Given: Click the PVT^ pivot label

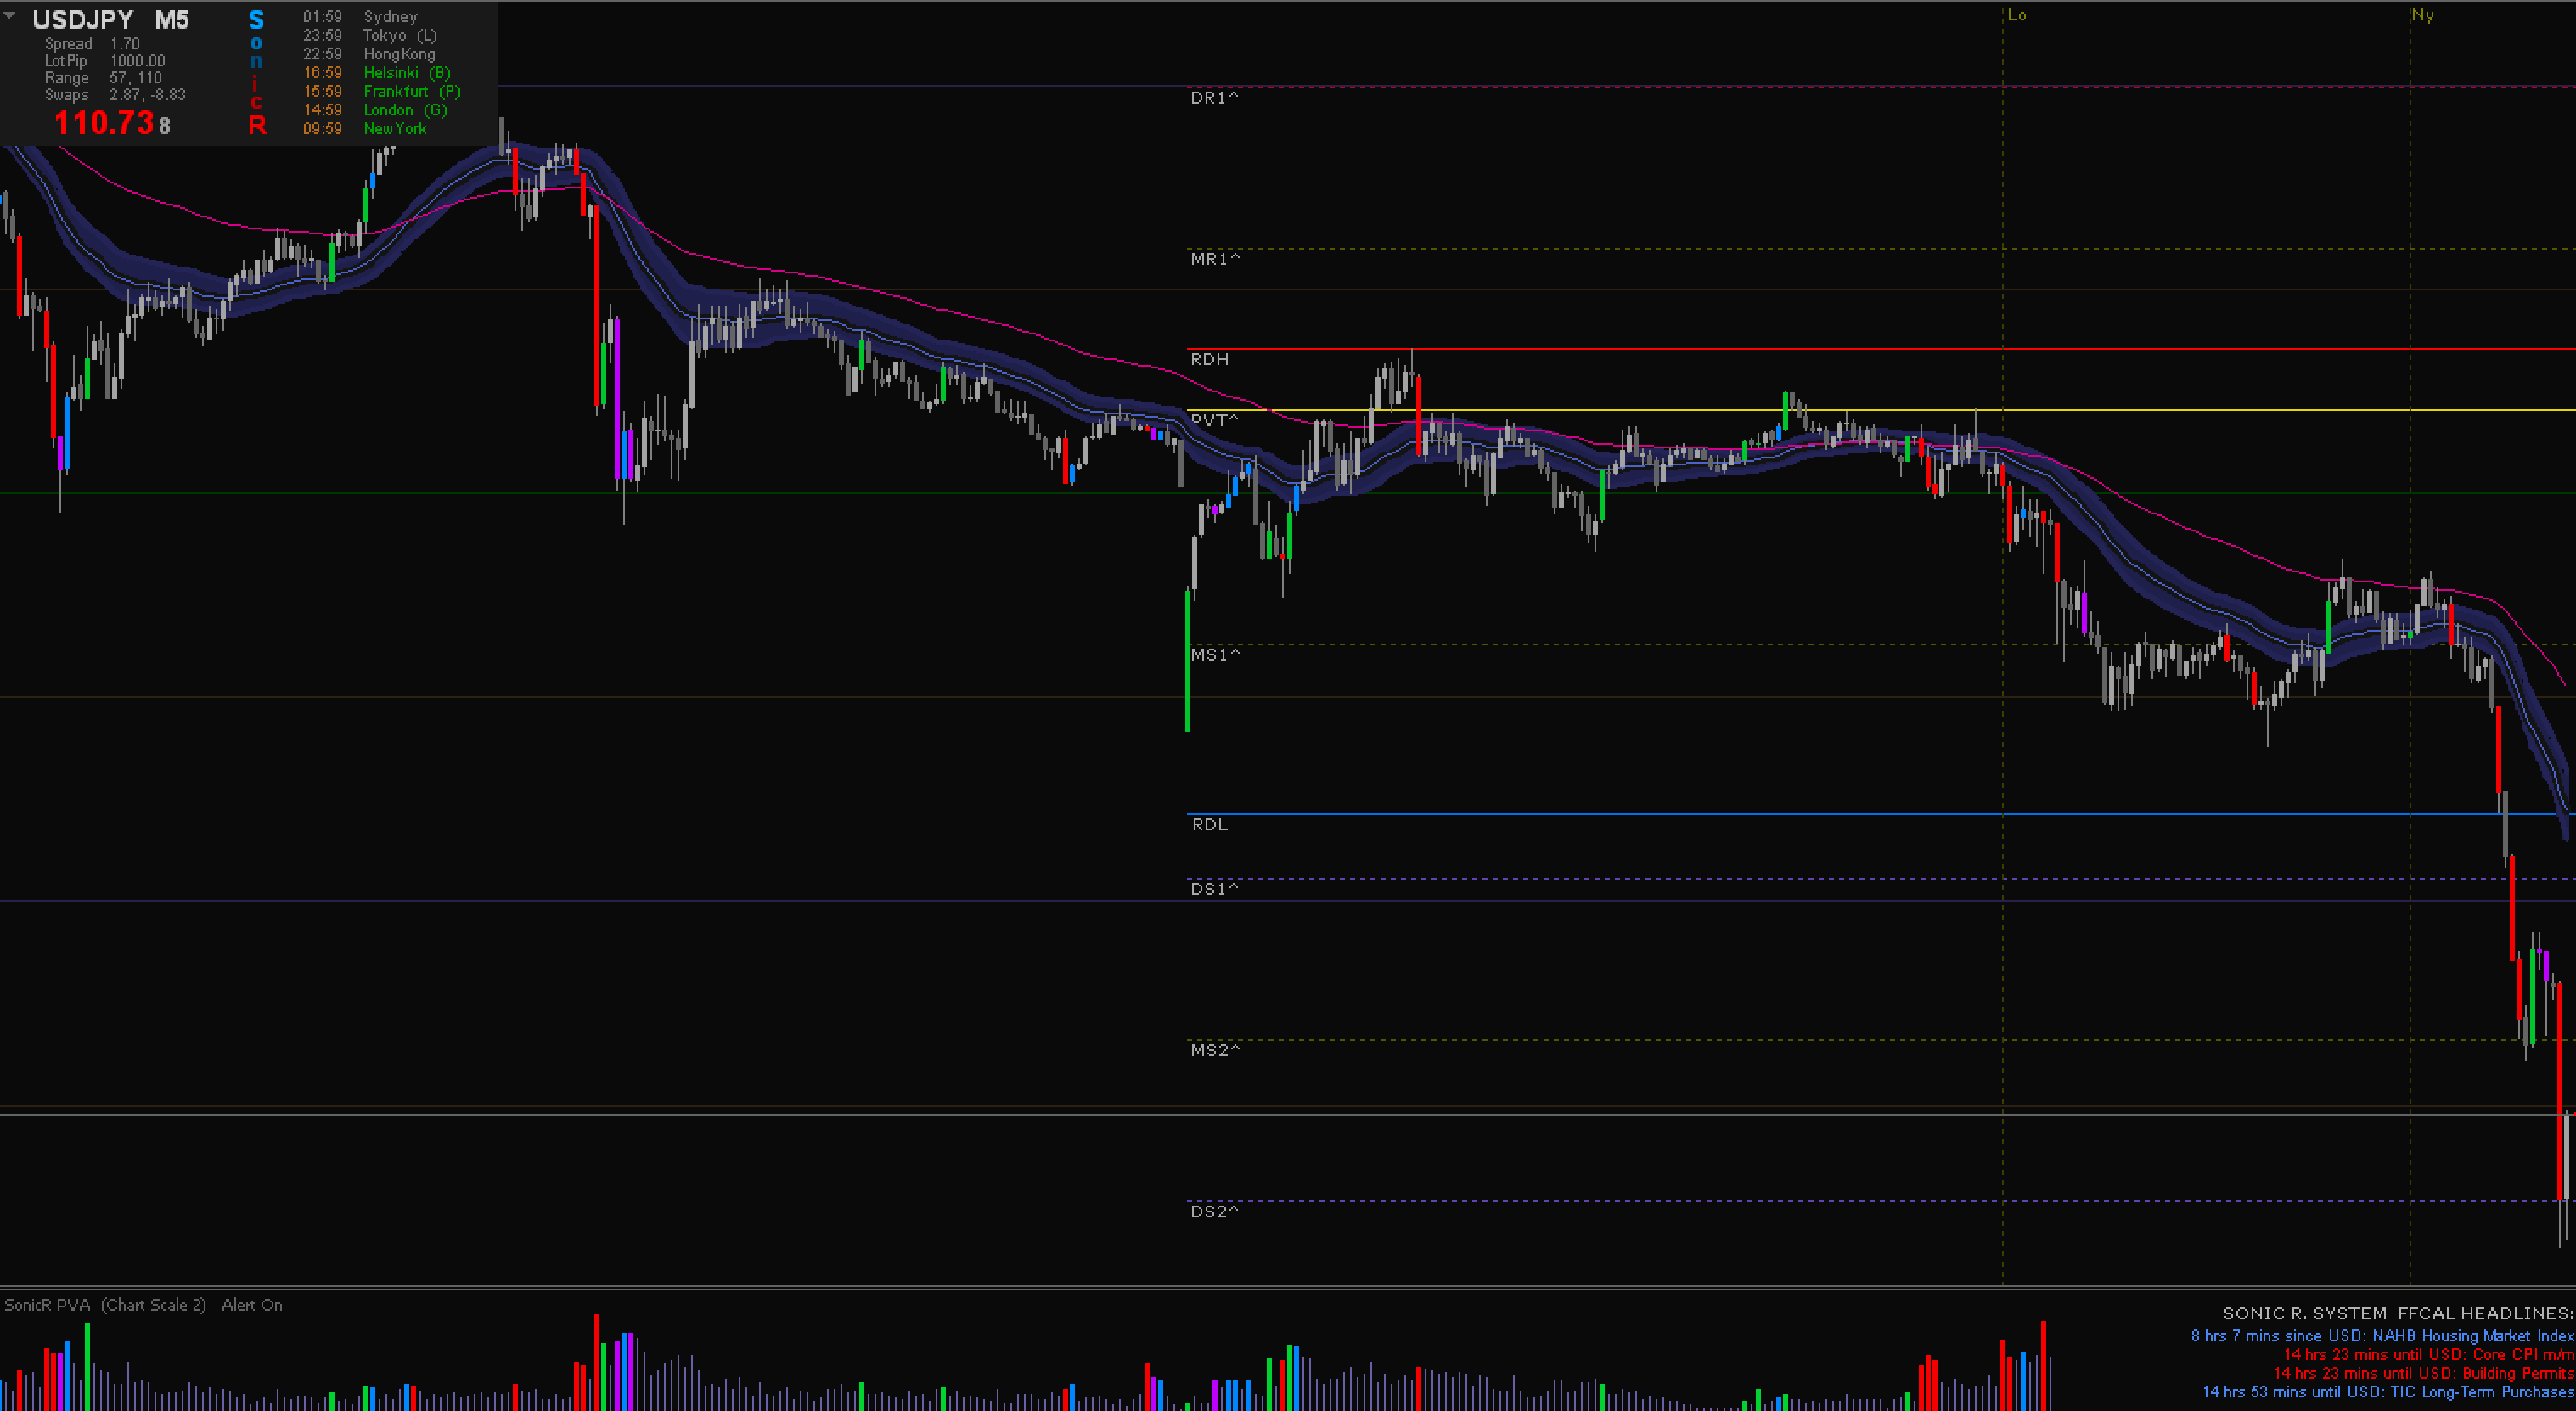Looking at the screenshot, I should tap(1214, 420).
